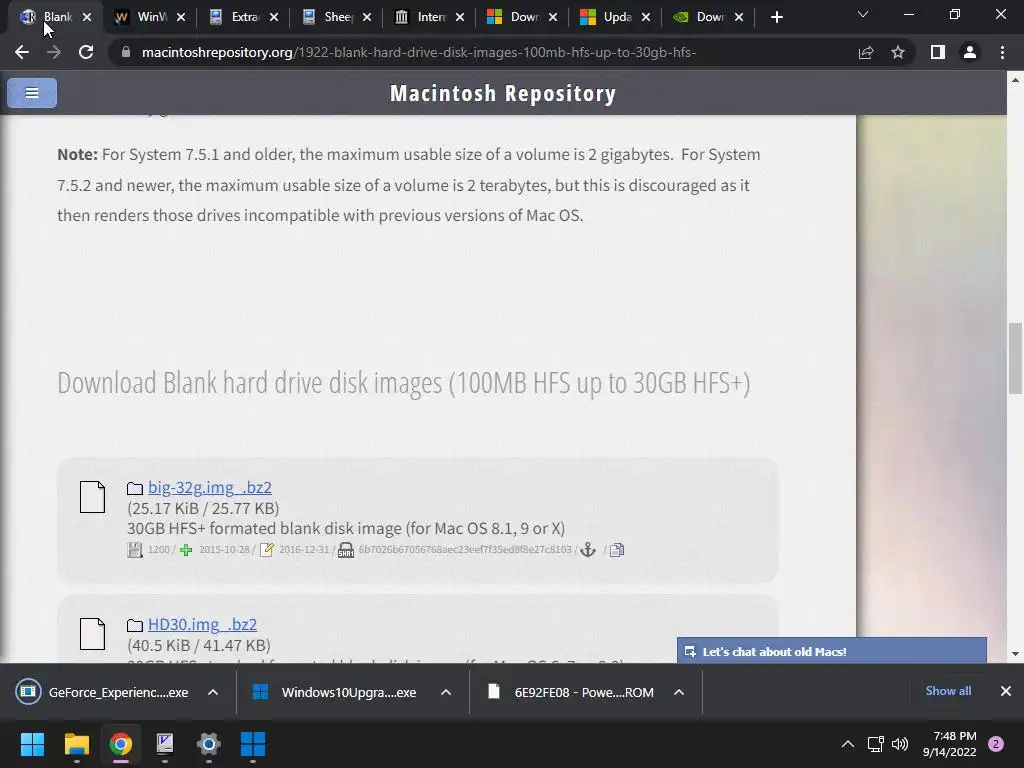The width and height of the screenshot is (1024, 768).
Task: Click the folder icon next to HD30.img_.bz2
Action: [x=135, y=625]
